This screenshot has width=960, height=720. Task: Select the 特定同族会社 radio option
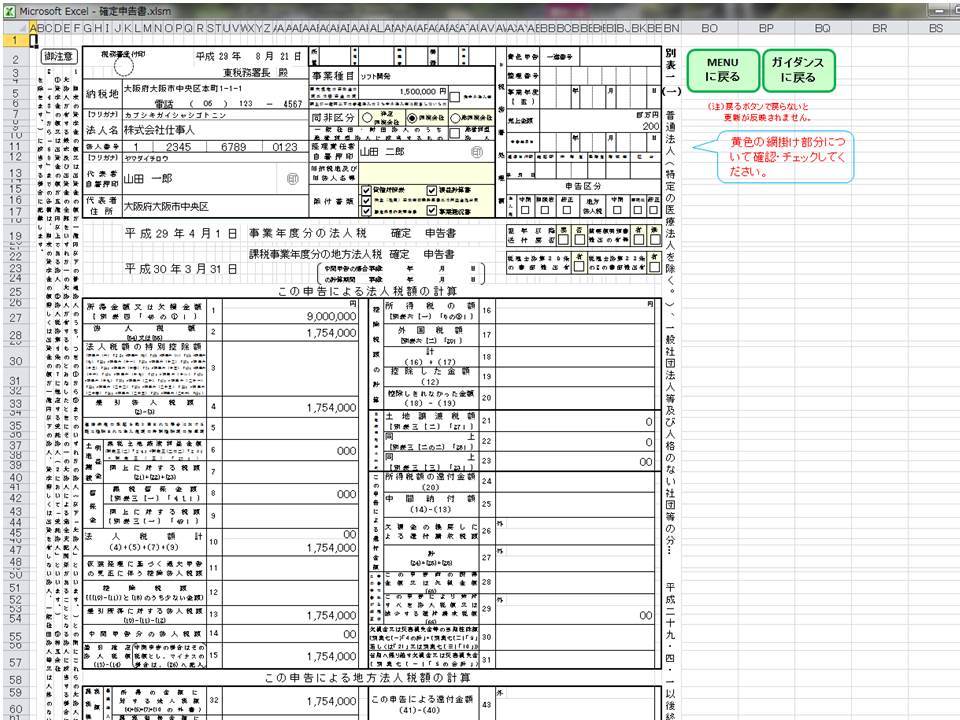pos(369,116)
